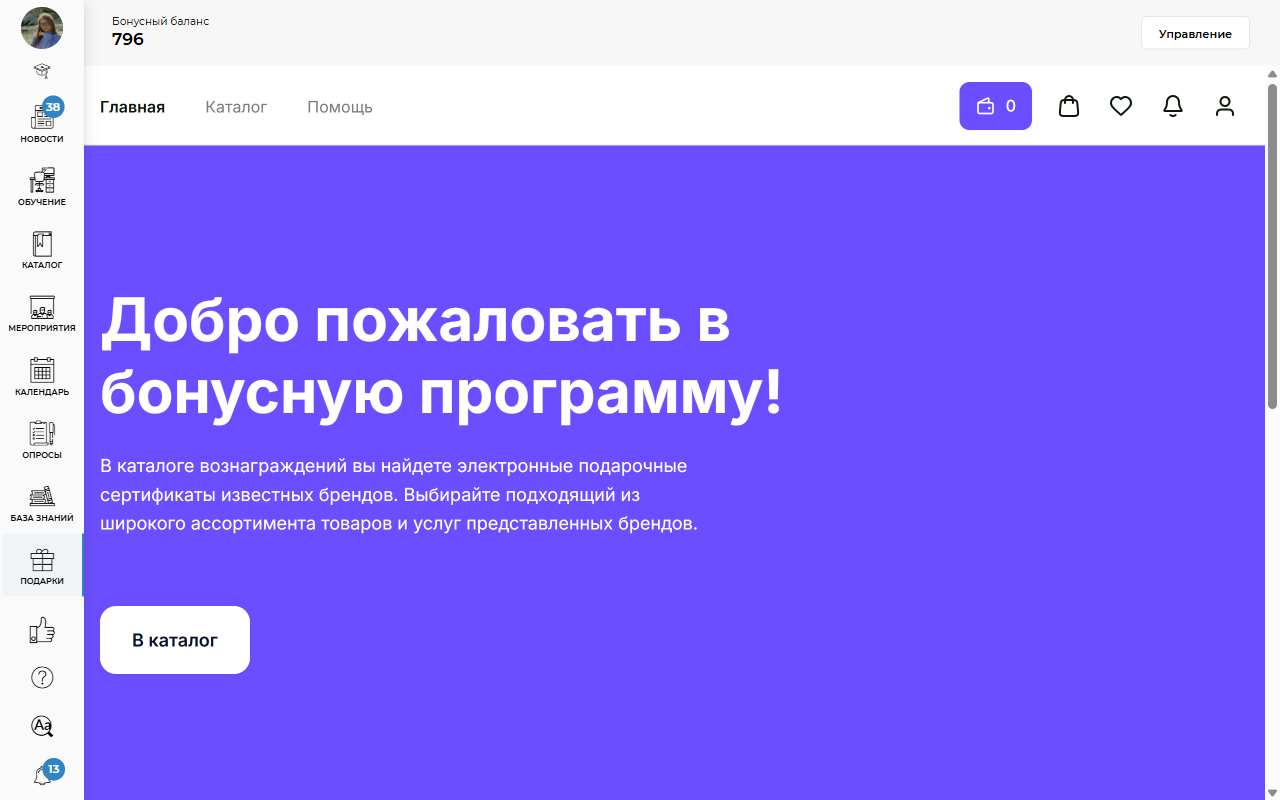Select the Подарки sidebar item
Screen dimensions: 1280x800
(42, 566)
